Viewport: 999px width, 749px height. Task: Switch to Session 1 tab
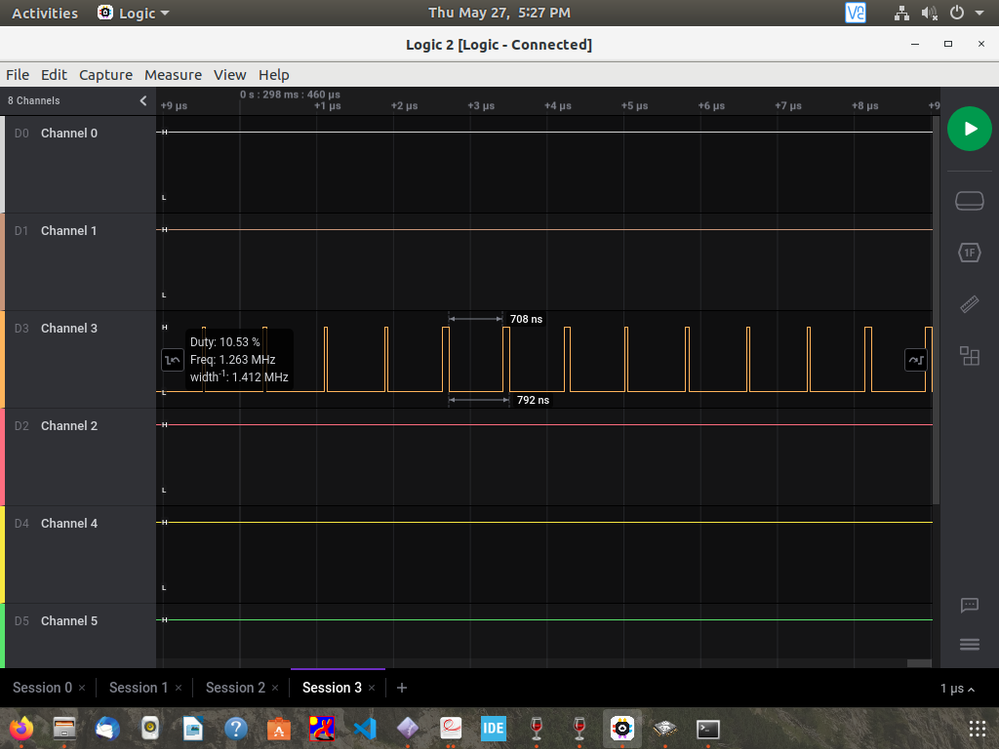(x=138, y=688)
